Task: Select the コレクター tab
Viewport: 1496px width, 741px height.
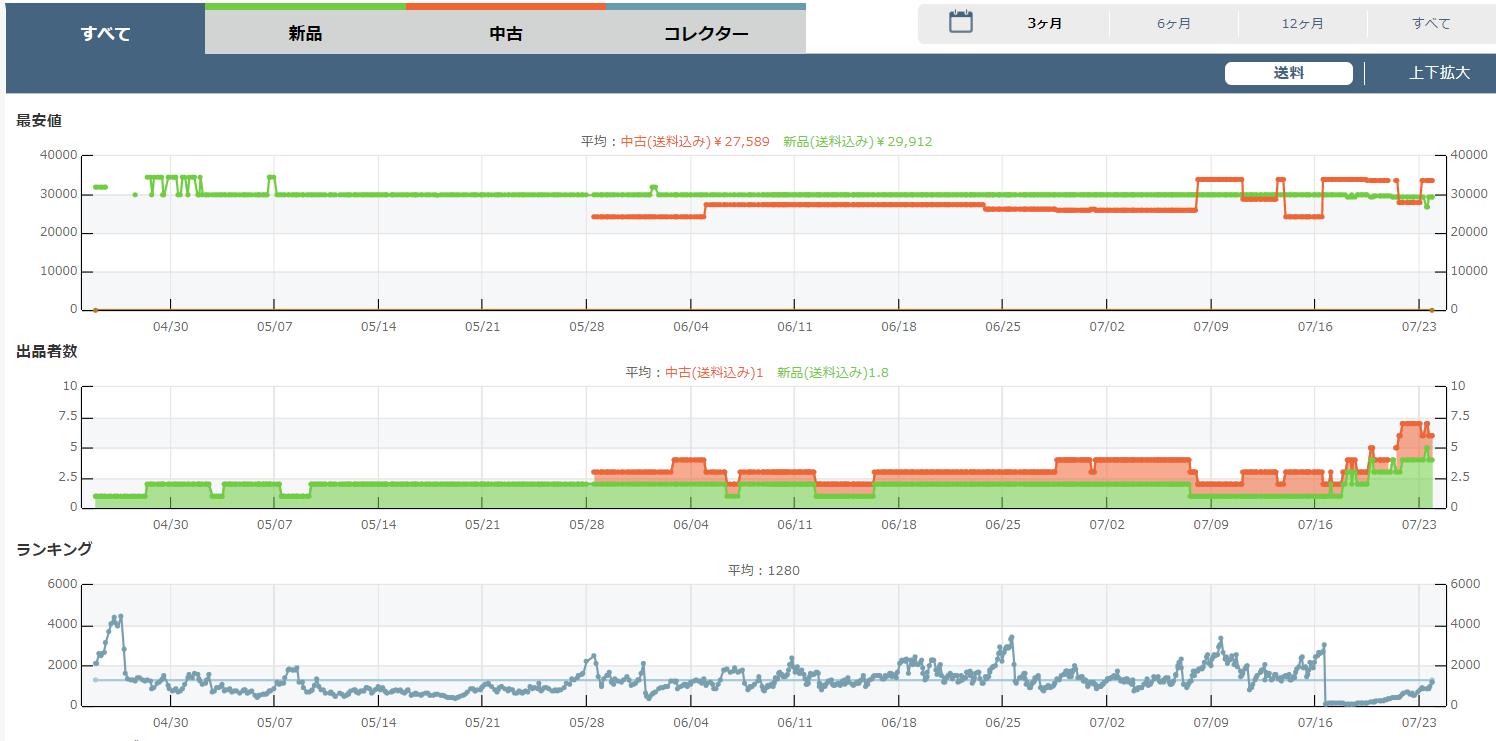Action: [705, 34]
